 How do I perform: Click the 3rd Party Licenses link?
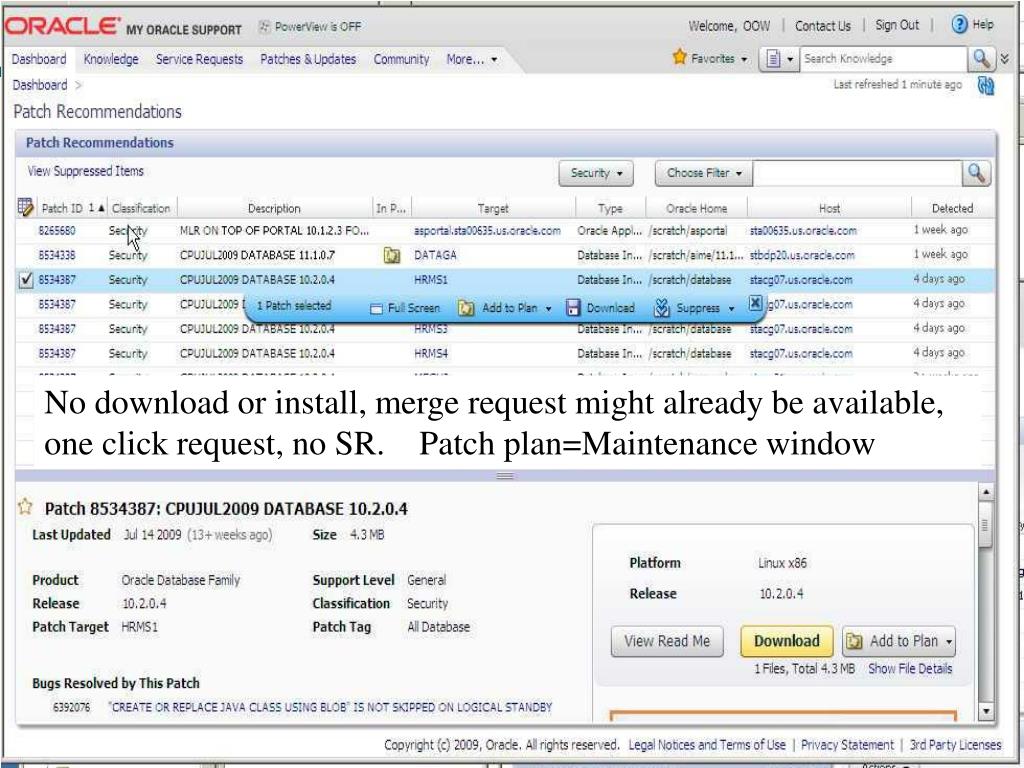pyautogui.click(x=955, y=744)
